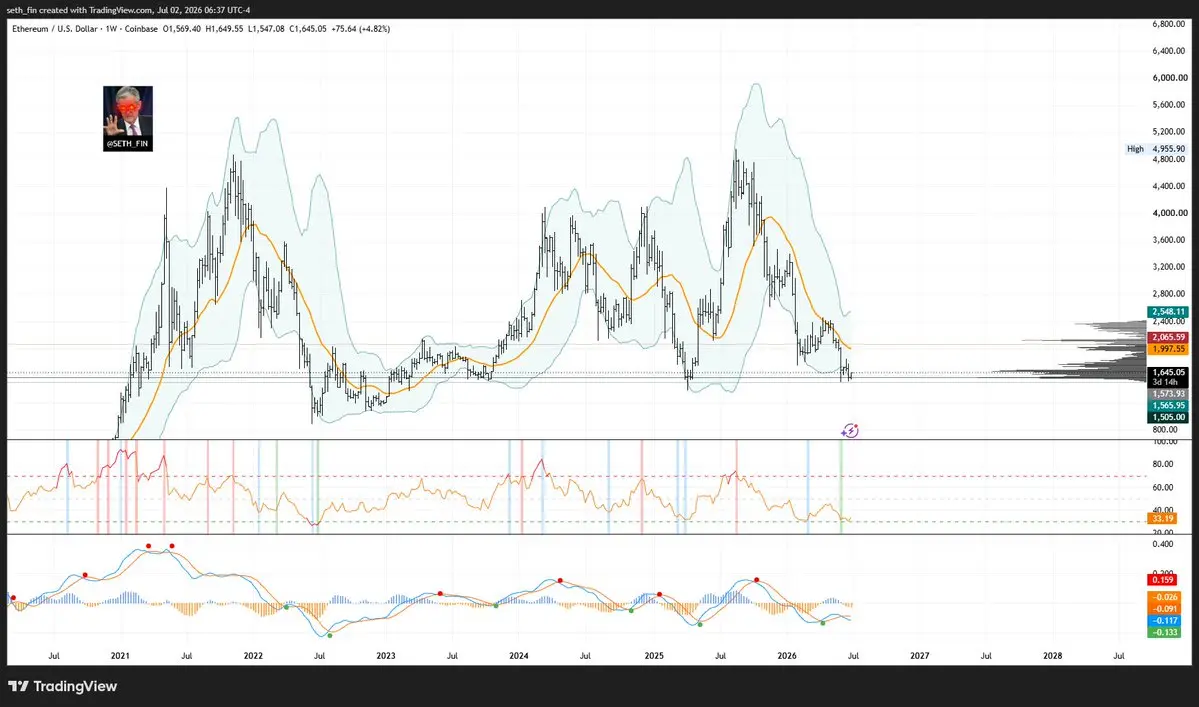Click the gray 1,573.93 price label

point(1167,394)
